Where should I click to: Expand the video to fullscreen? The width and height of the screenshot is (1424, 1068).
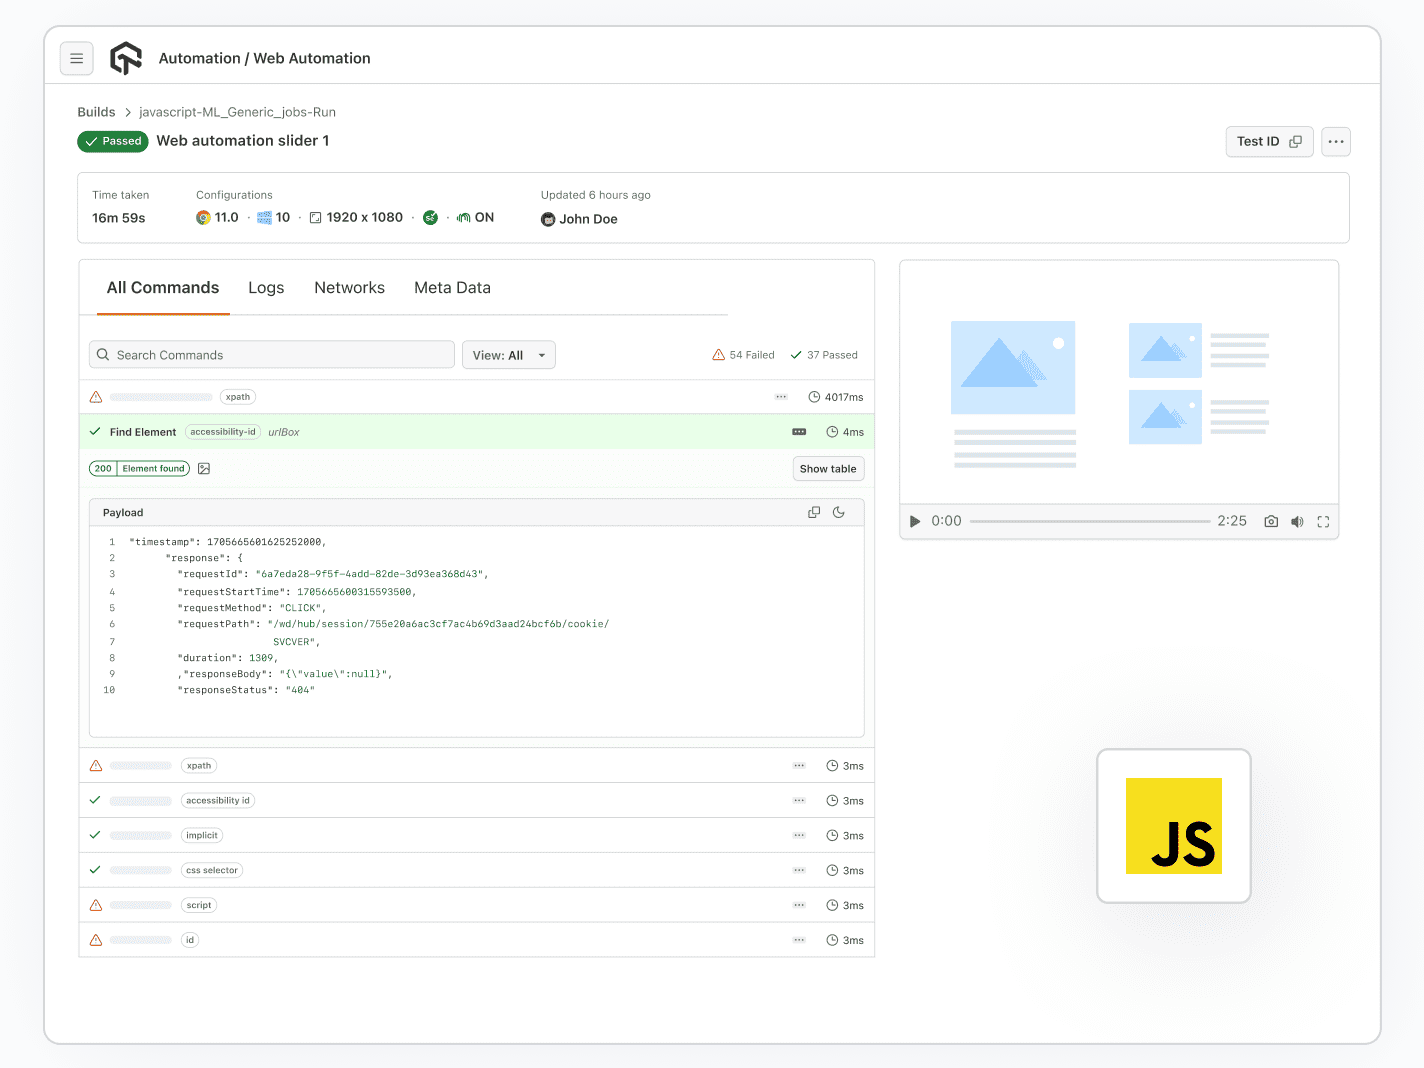tap(1323, 521)
